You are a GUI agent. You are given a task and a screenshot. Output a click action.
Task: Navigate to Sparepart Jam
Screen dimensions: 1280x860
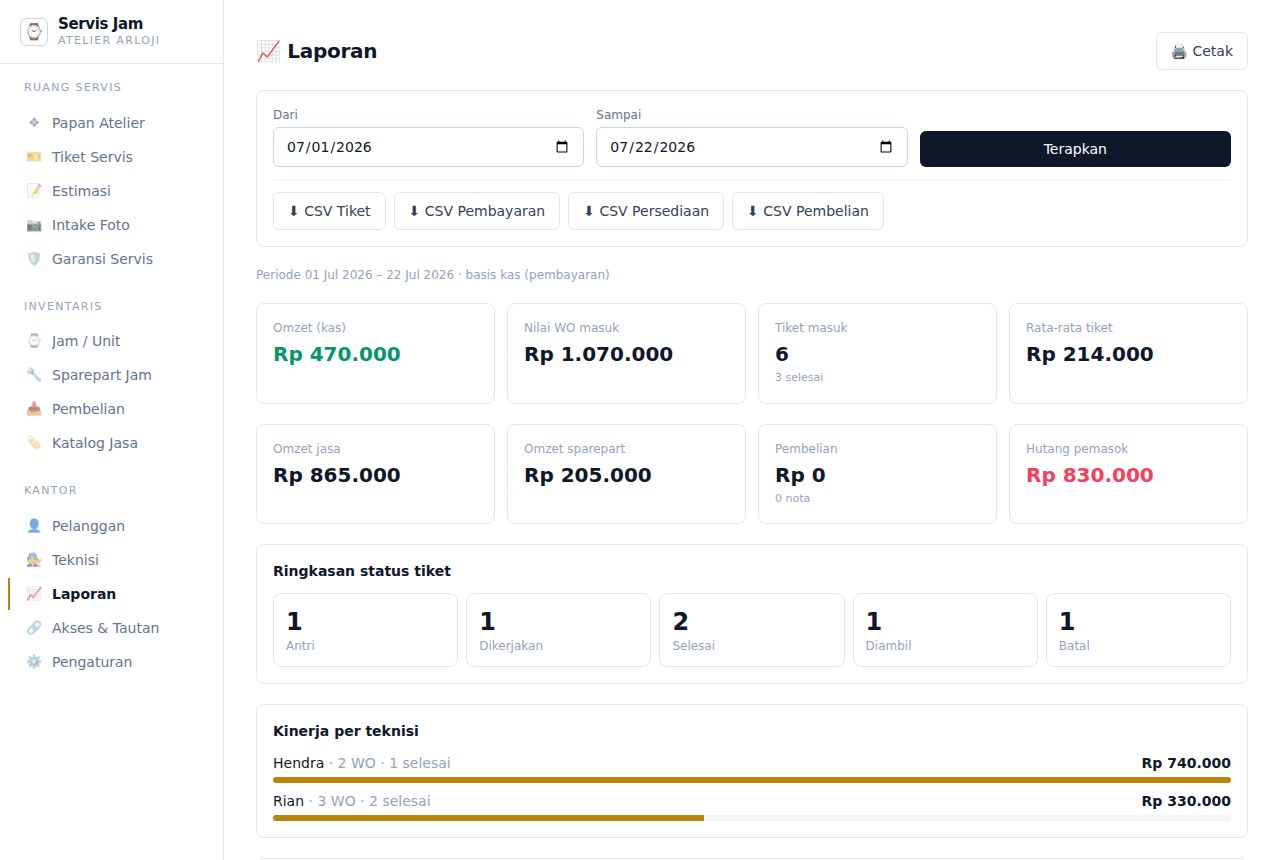click(x=112, y=375)
